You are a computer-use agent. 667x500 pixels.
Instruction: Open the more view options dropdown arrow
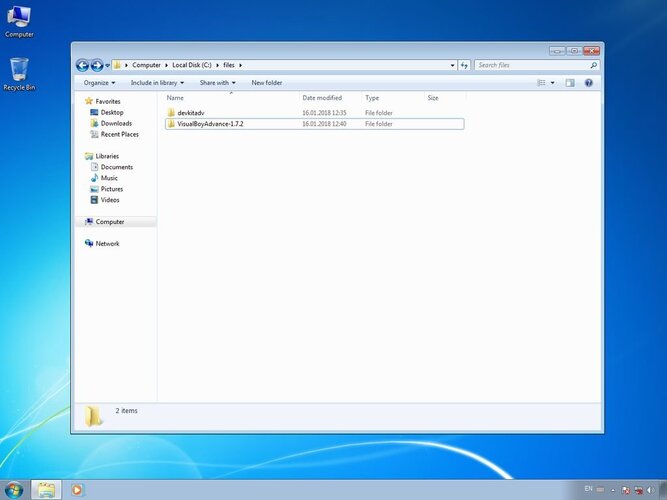(553, 83)
